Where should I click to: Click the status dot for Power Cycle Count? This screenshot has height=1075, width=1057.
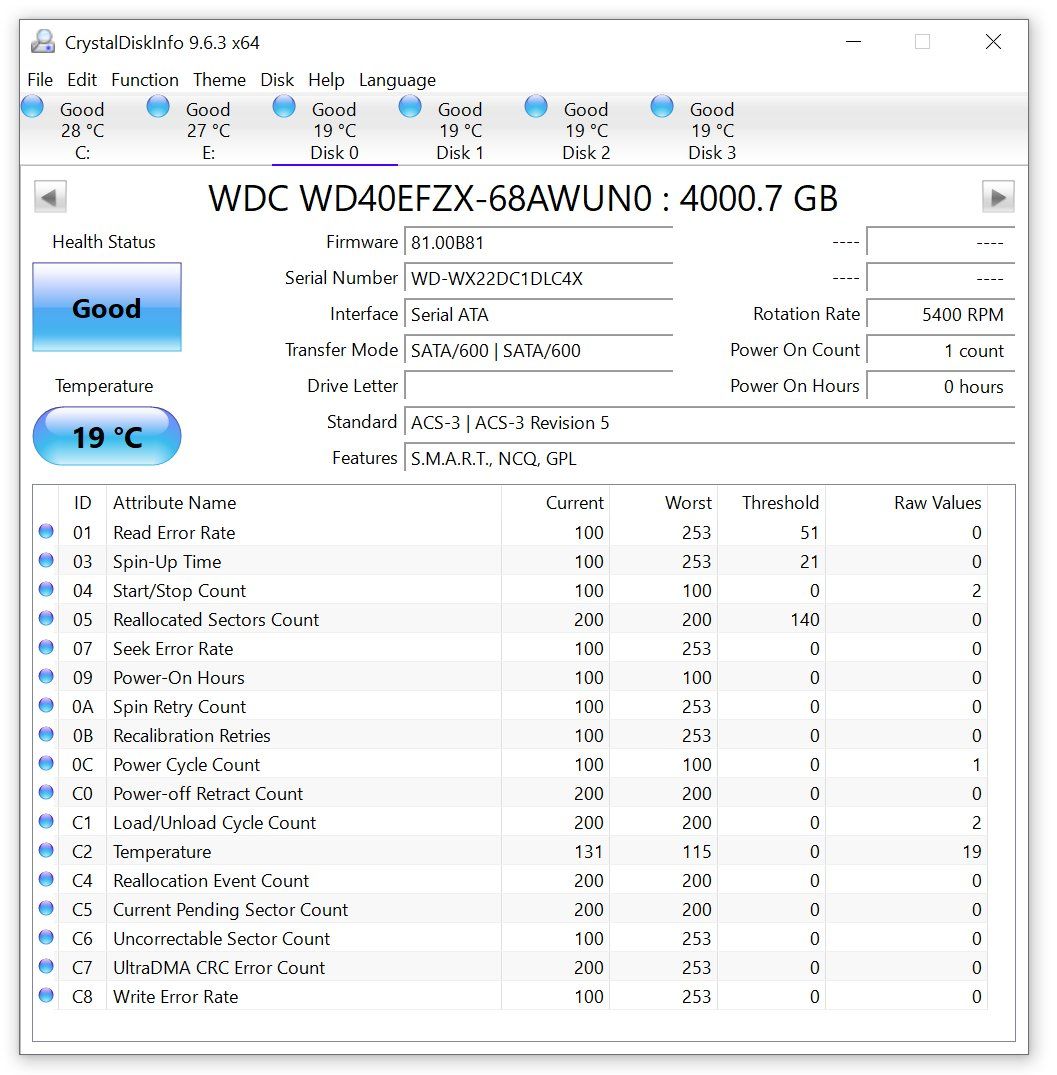pos(46,763)
